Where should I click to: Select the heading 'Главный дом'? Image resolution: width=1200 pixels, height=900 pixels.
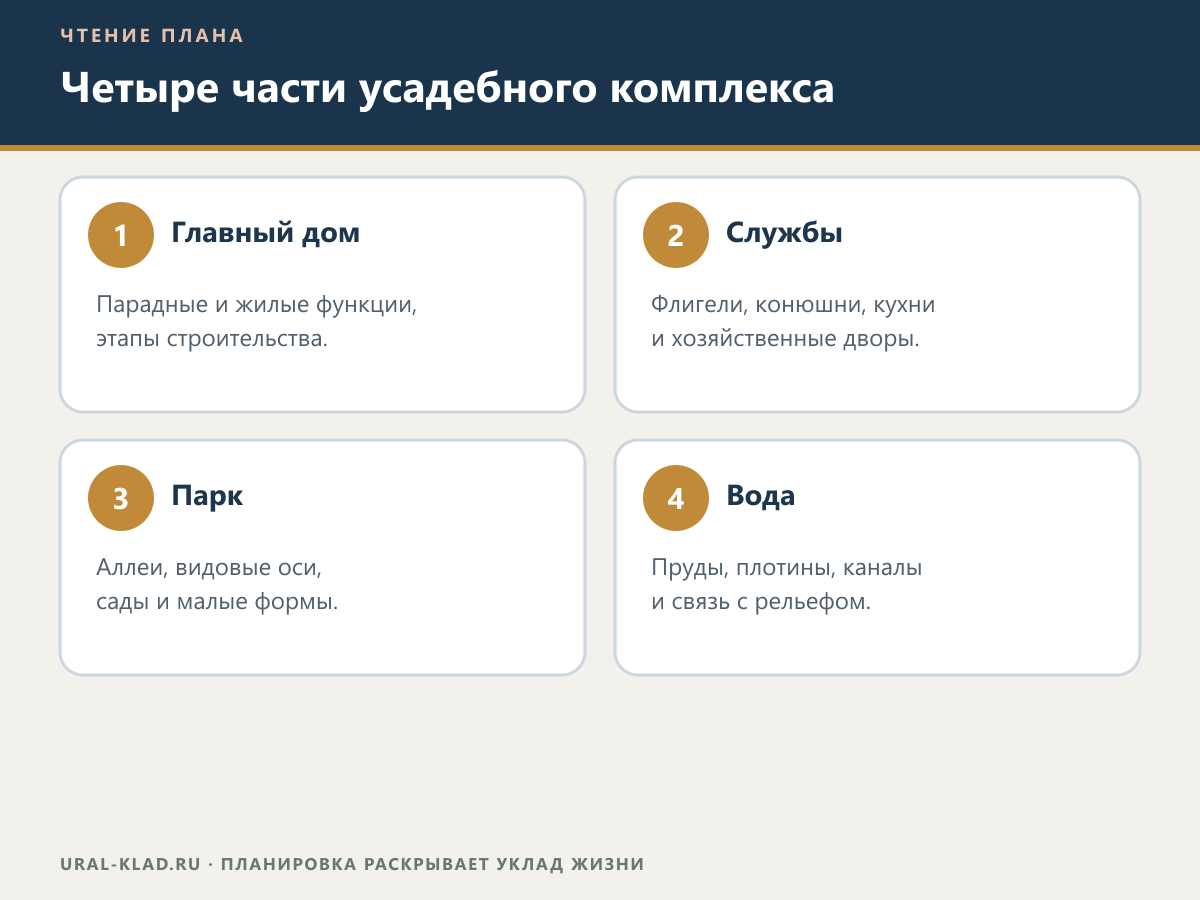click(x=266, y=233)
